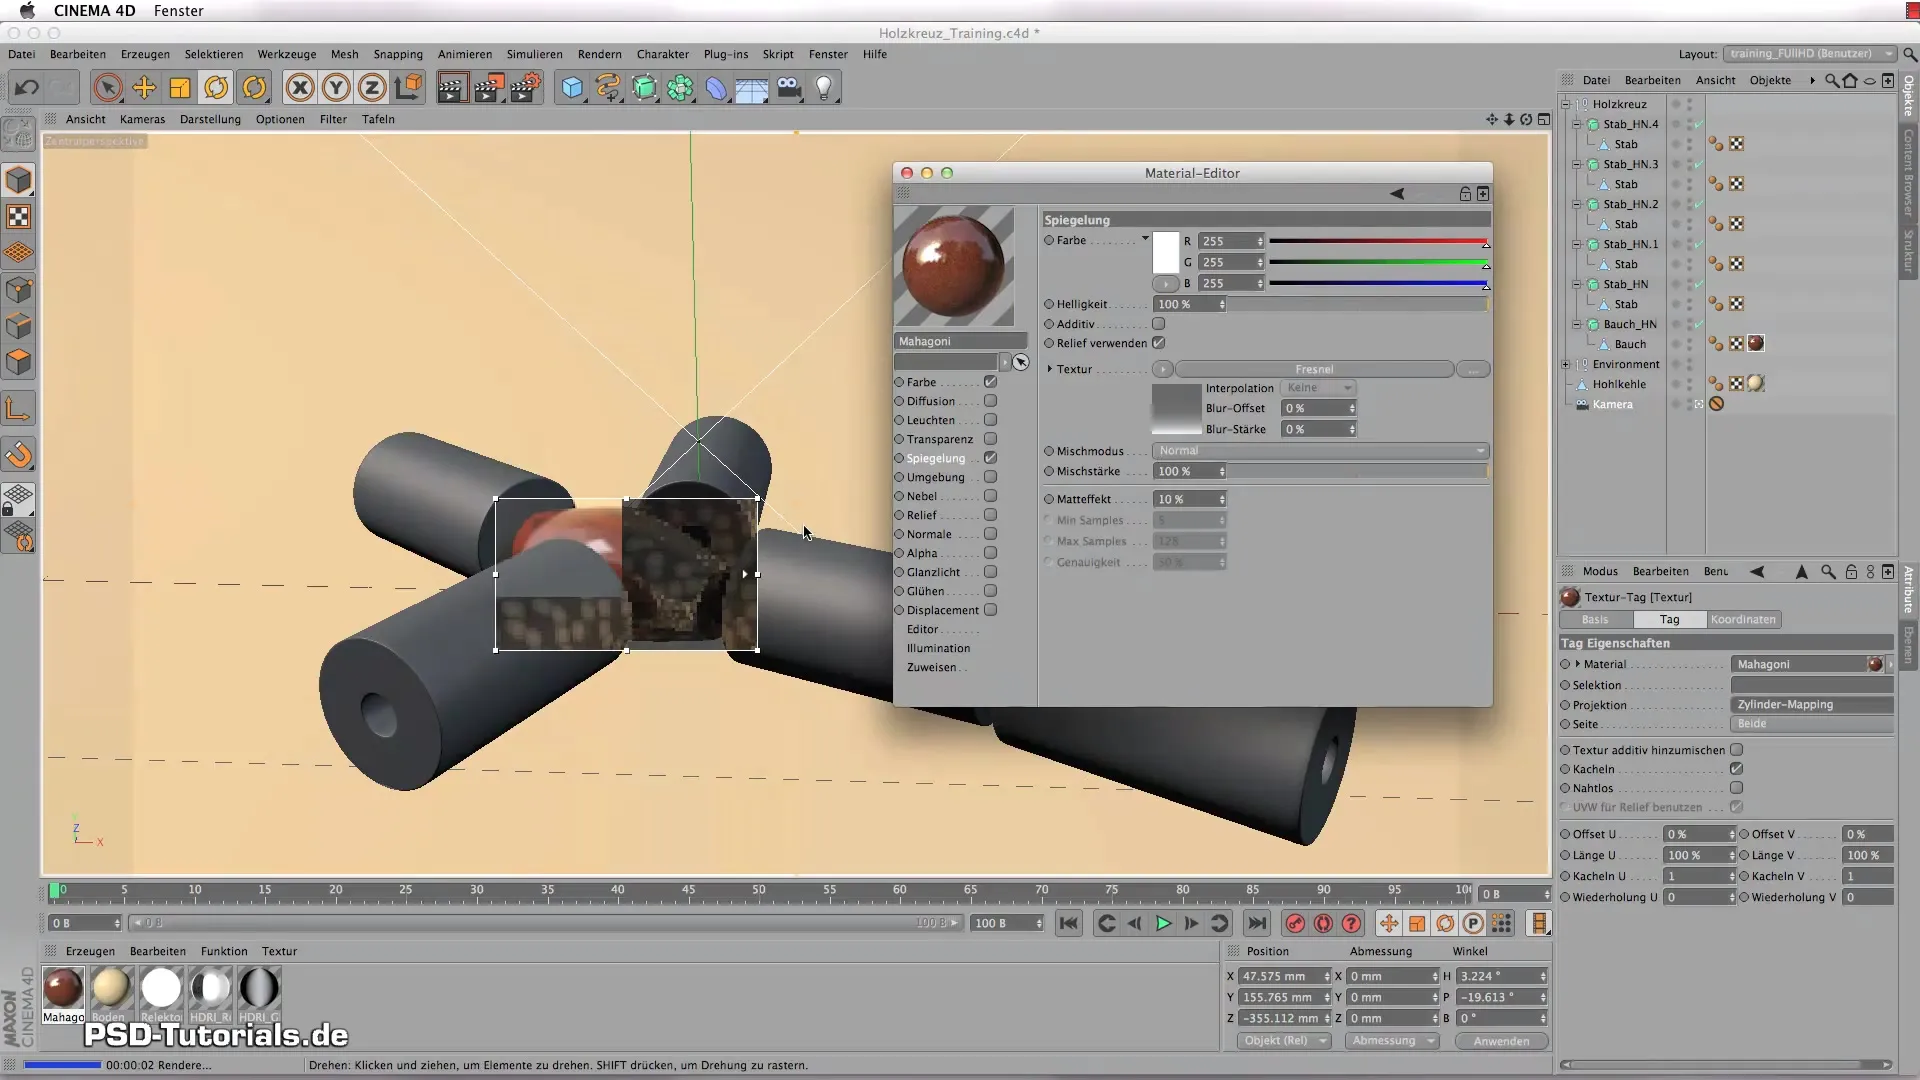Toggle Relief verwenden checkbox
The height and width of the screenshot is (1080, 1920).
[x=1158, y=343]
